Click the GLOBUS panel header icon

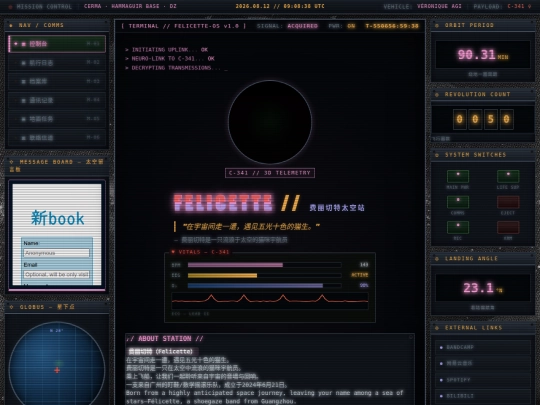pos(11,307)
